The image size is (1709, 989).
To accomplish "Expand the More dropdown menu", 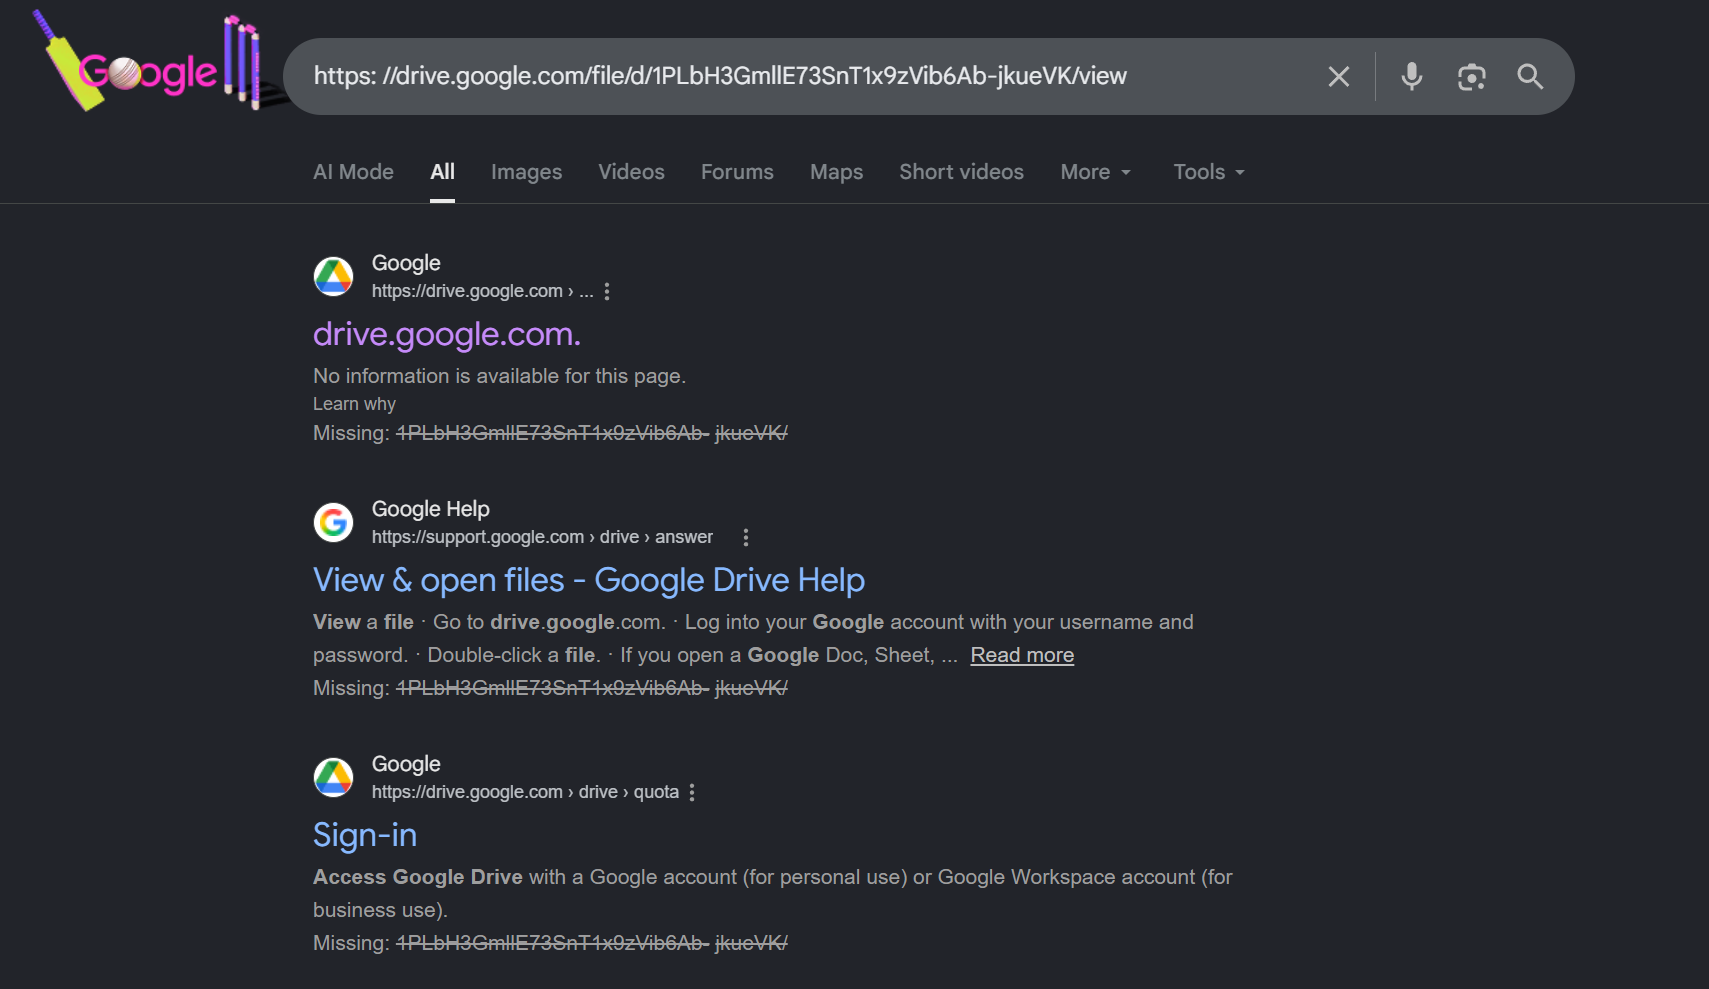I will [x=1096, y=172].
